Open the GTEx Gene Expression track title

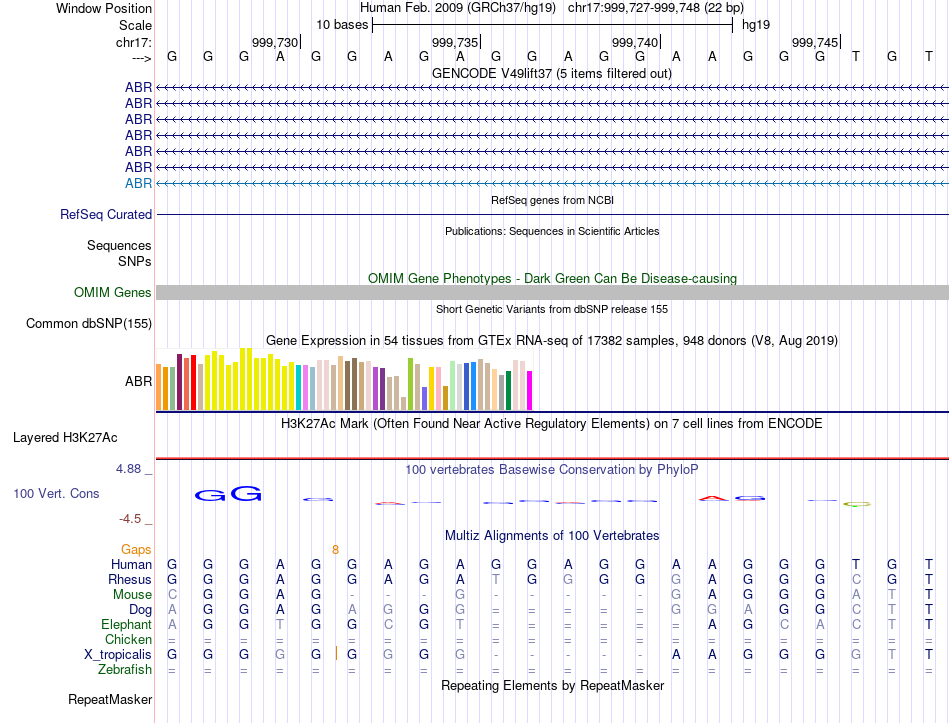[552, 341]
